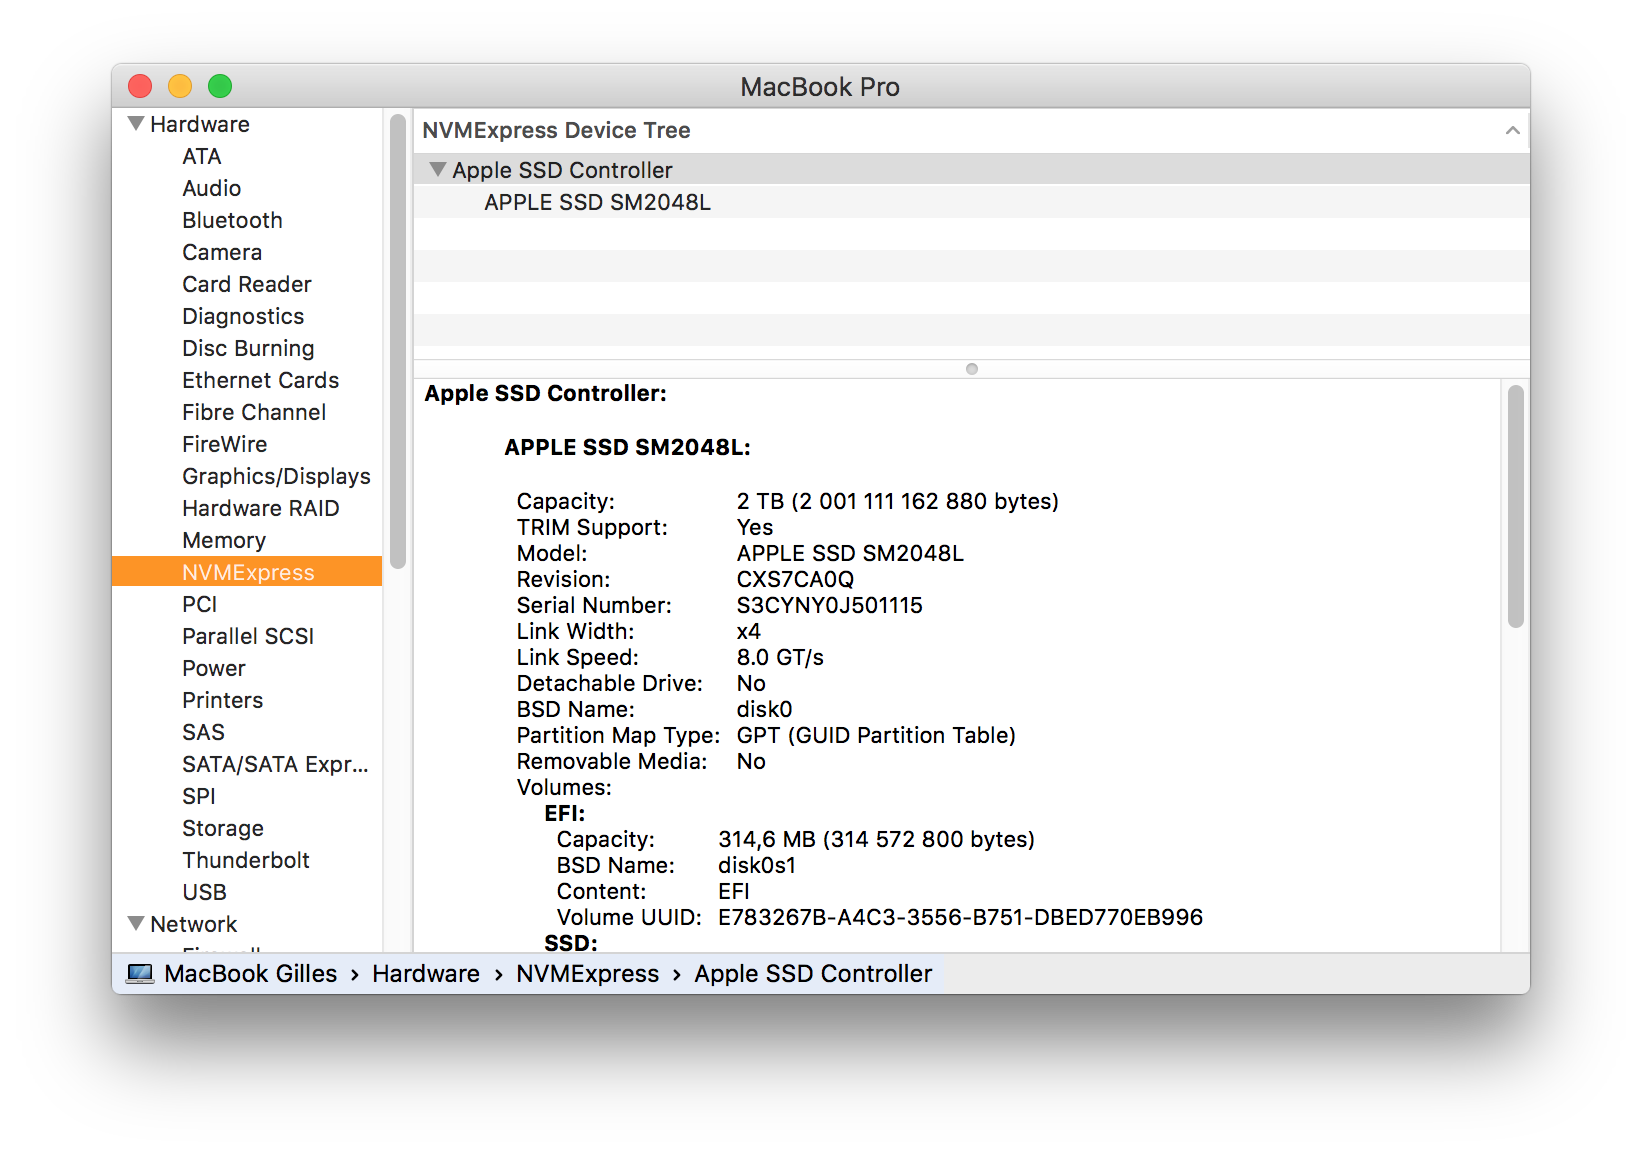The width and height of the screenshot is (1642, 1154).
Task: Click the APPLE SSD SM2048L bold heading
Action: 627,447
